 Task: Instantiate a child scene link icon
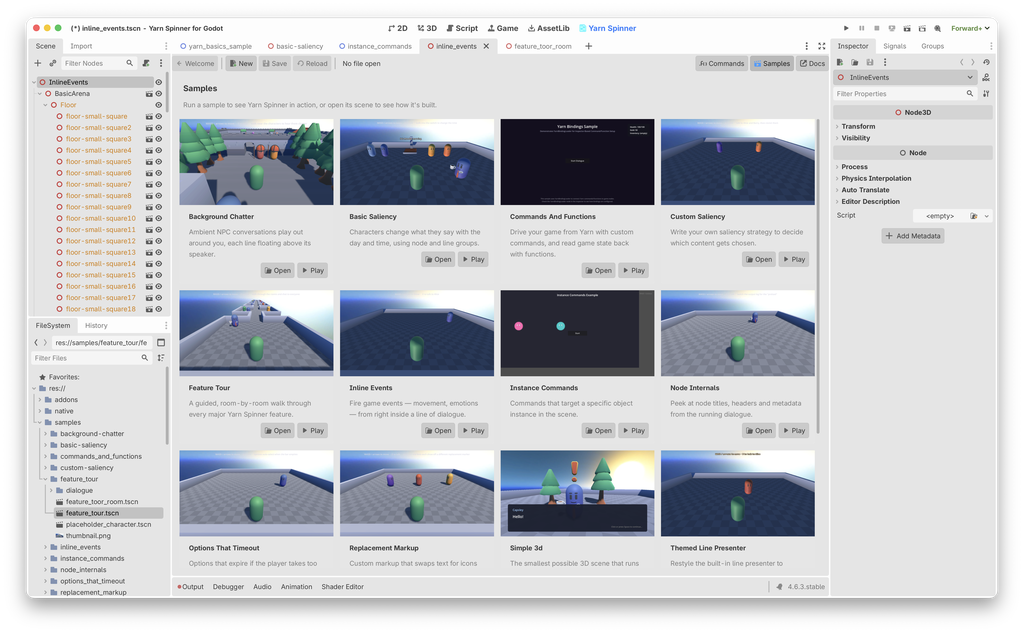(53, 63)
